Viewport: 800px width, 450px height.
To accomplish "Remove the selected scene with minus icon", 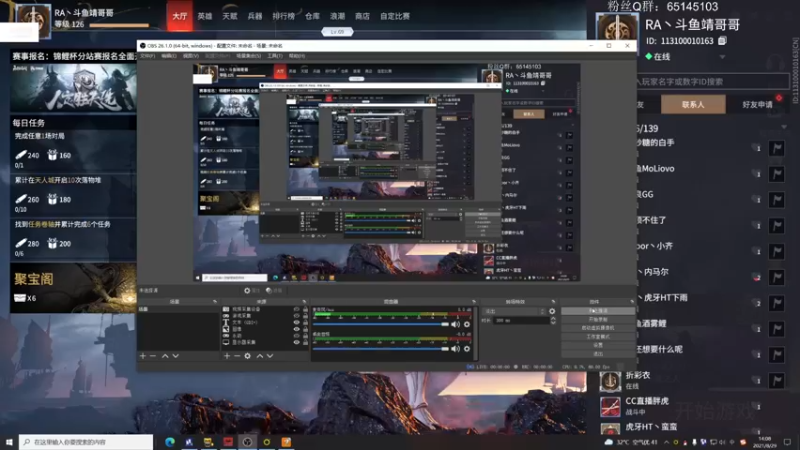I will pyautogui.click(x=153, y=356).
